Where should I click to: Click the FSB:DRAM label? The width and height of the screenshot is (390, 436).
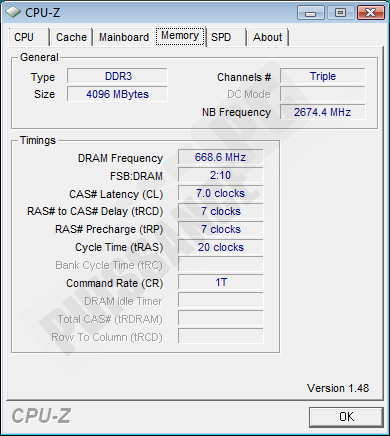136,176
